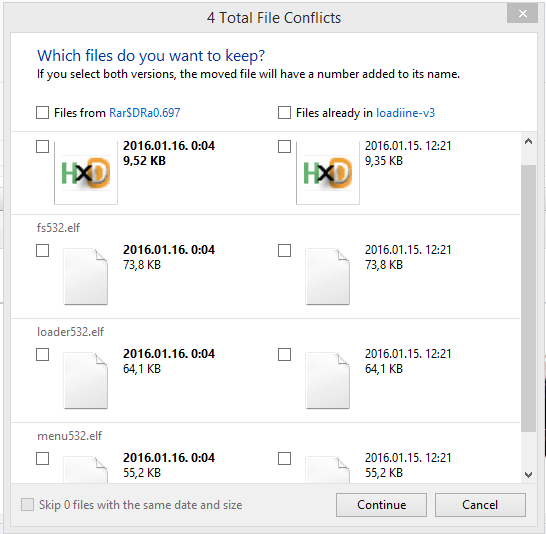
Task: Keep the newer loader532.elf dated 2016.01.16
Action: pyautogui.click(x=42, y=354)
